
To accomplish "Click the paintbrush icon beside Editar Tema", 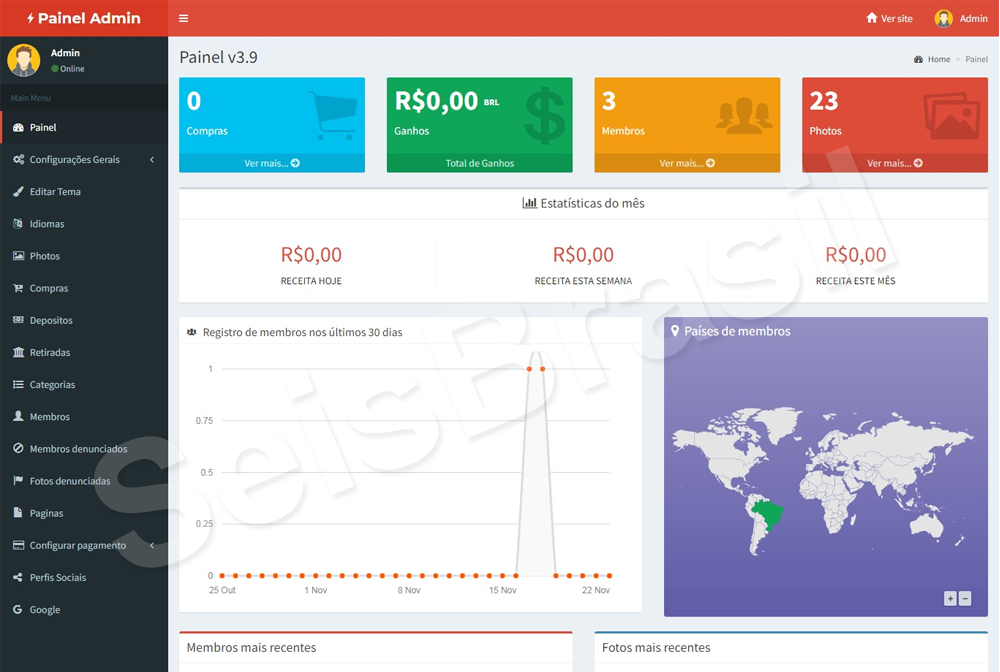I will pyautogui.click(x=18, y=192).
